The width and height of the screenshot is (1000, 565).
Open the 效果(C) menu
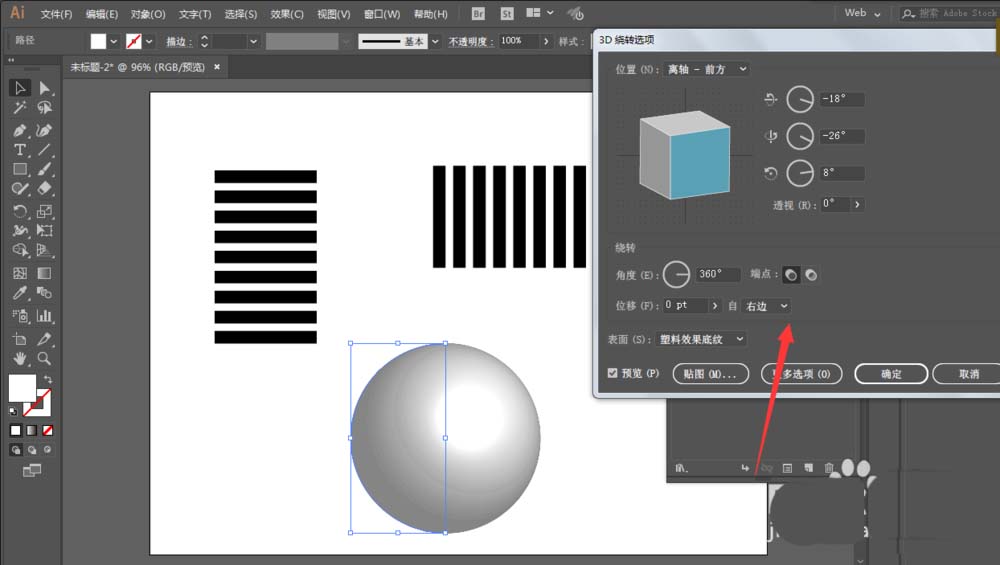tap(287, 14)
